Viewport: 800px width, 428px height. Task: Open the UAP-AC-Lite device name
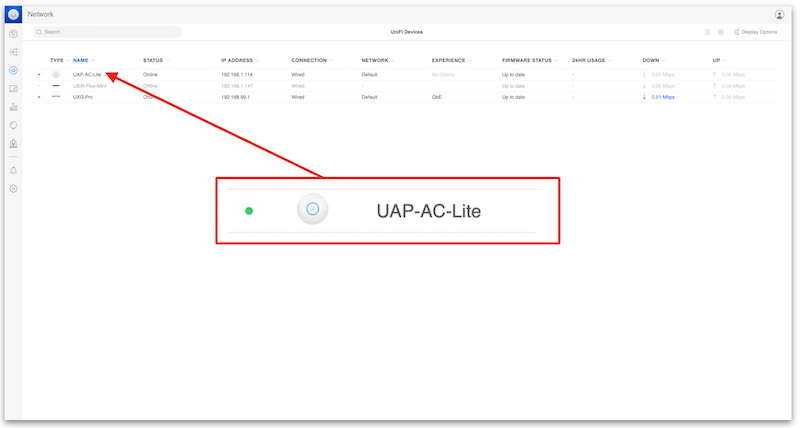pyautogui.click(x=87, y=74)
